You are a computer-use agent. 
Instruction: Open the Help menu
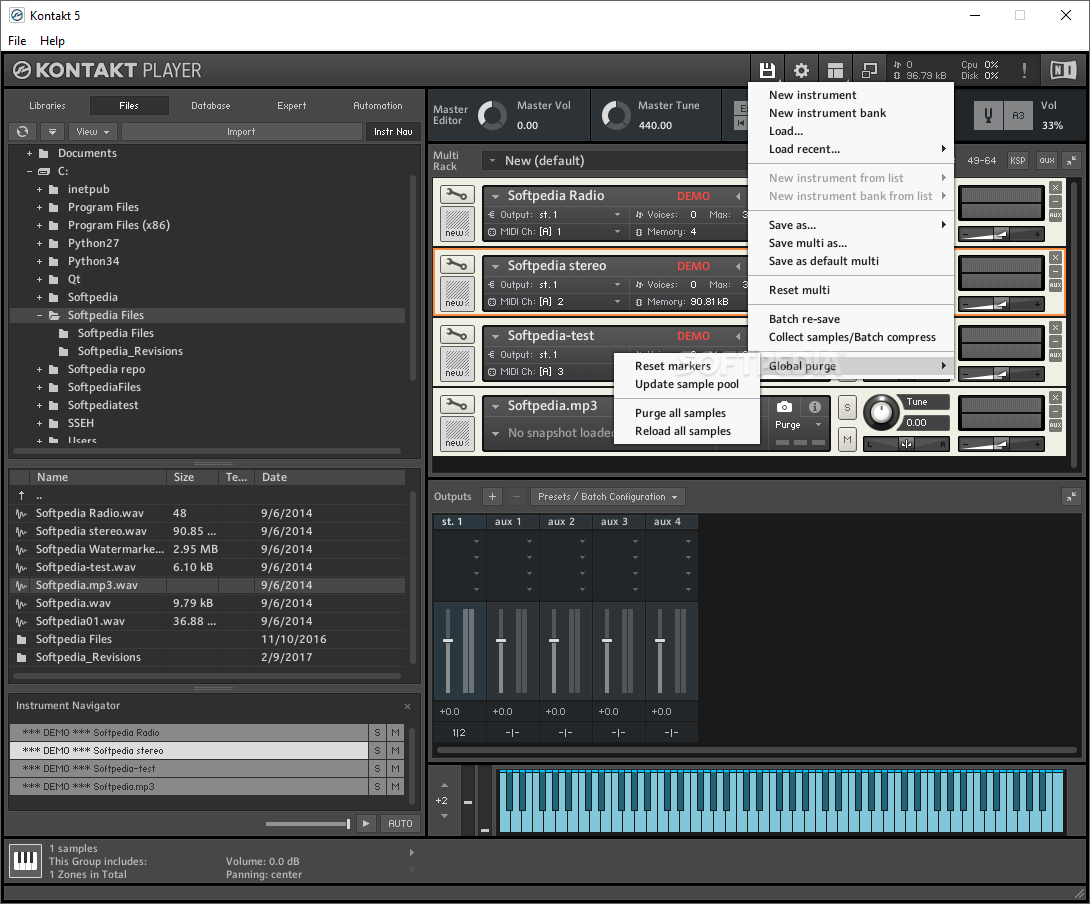52,40
